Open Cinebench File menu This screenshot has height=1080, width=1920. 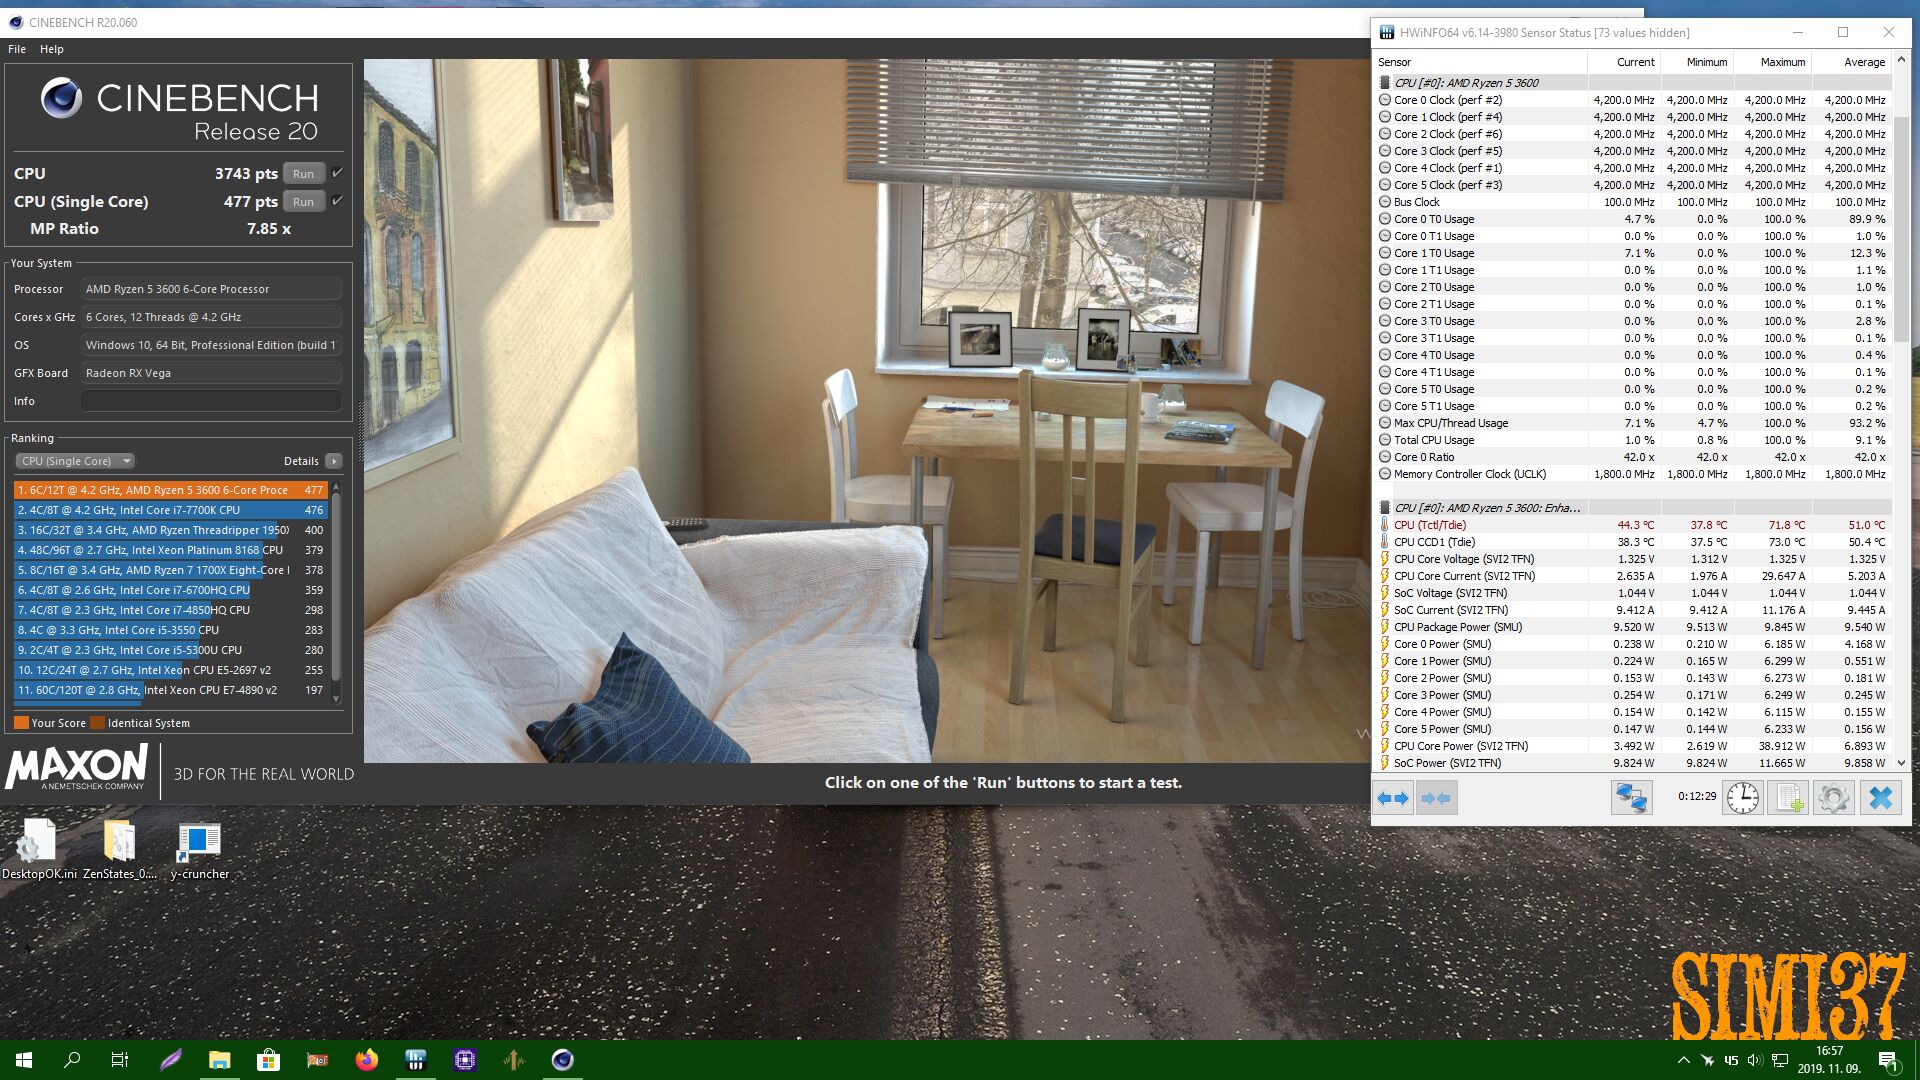tap(17, 49)
